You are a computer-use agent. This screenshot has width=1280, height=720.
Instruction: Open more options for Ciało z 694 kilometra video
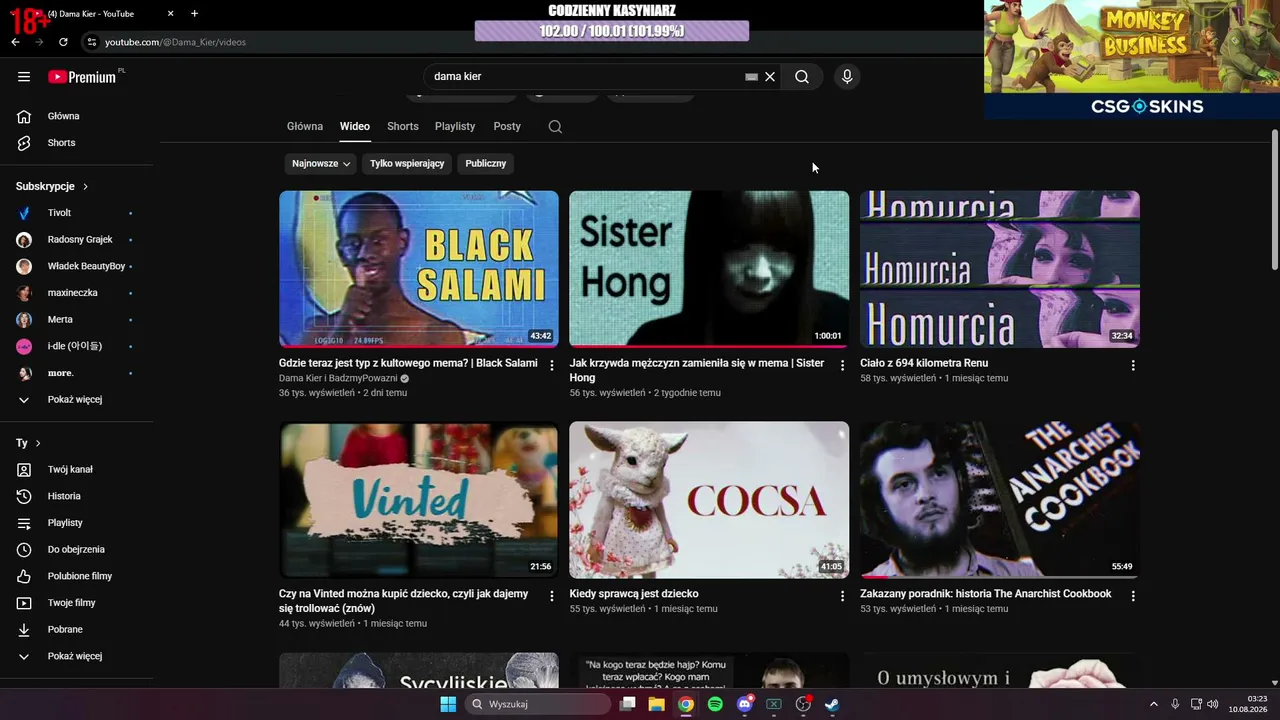pos(1133,366)
